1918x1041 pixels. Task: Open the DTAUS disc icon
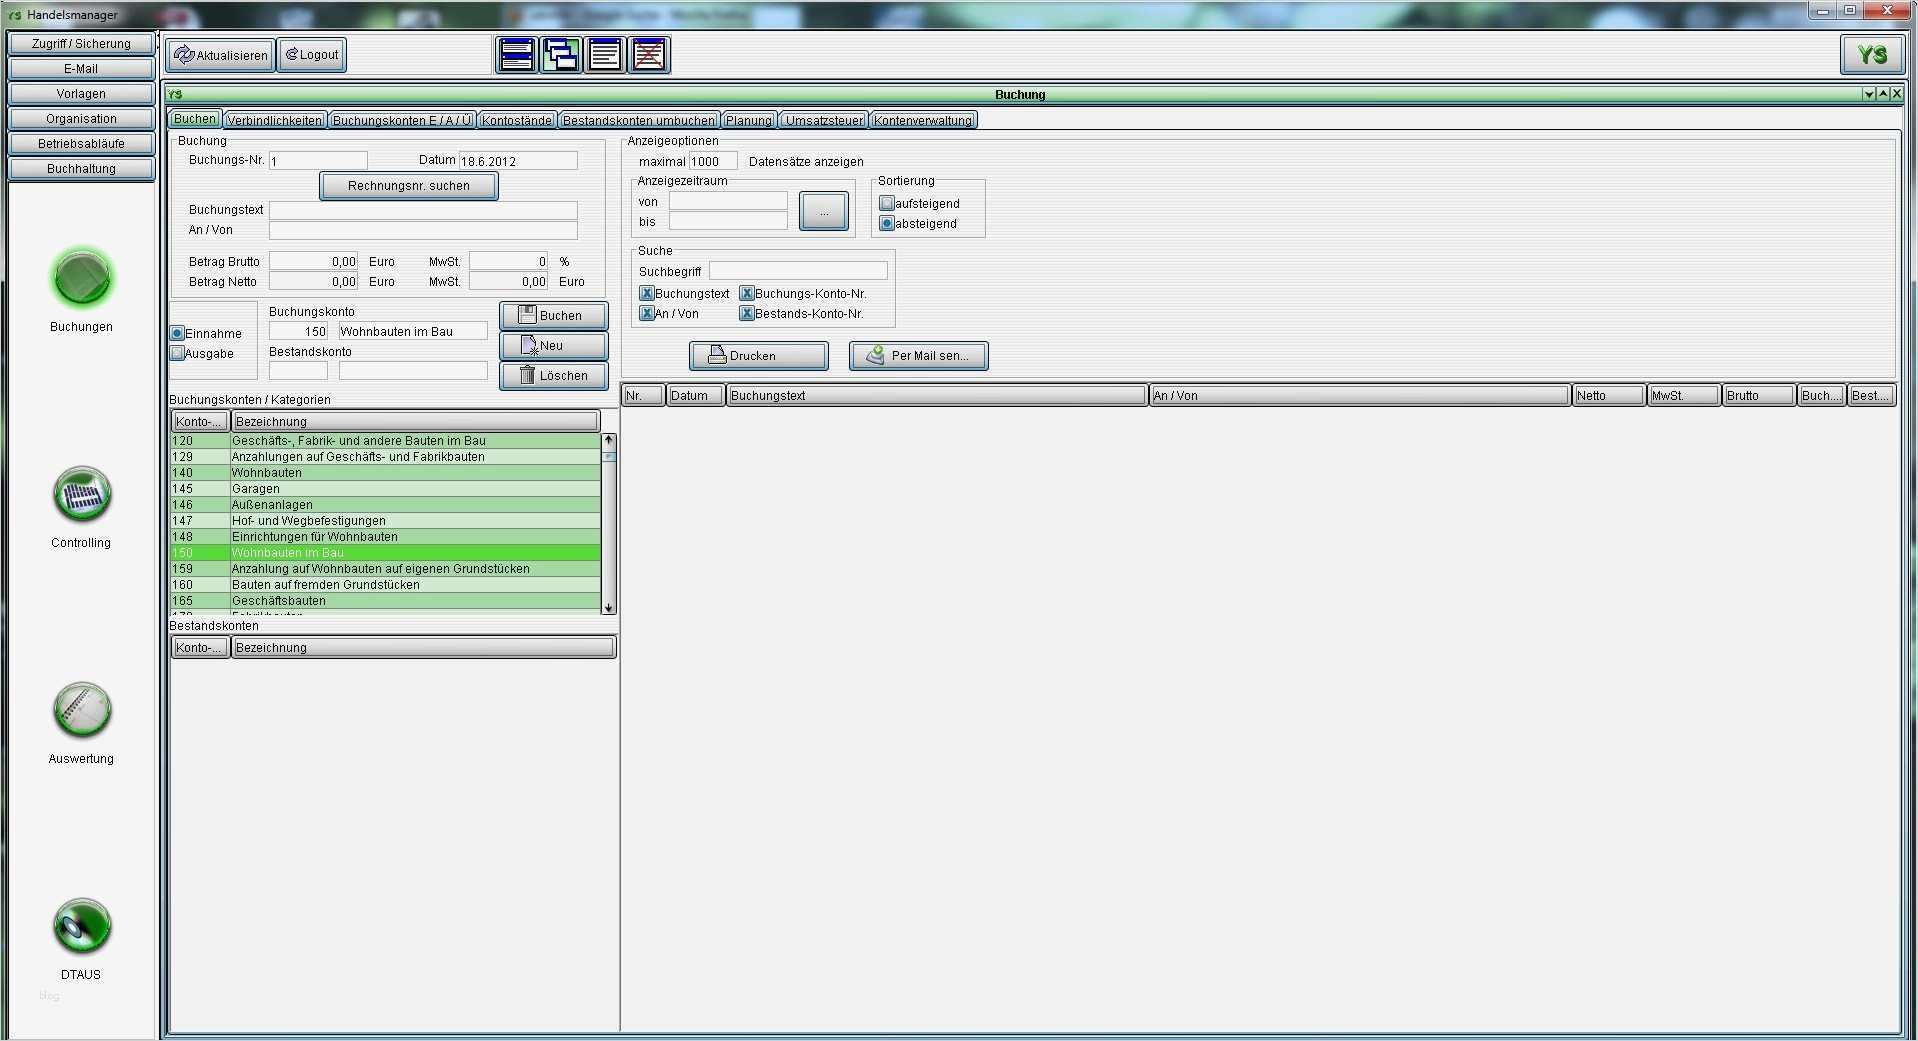[82, 926]
